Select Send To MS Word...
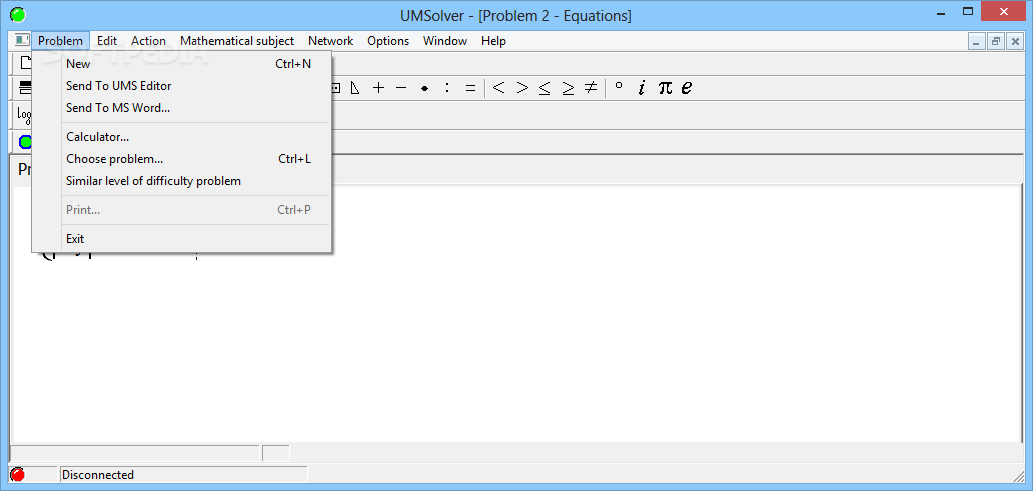The height and width of the screenshot is (491, 1033). click(181, 107)
